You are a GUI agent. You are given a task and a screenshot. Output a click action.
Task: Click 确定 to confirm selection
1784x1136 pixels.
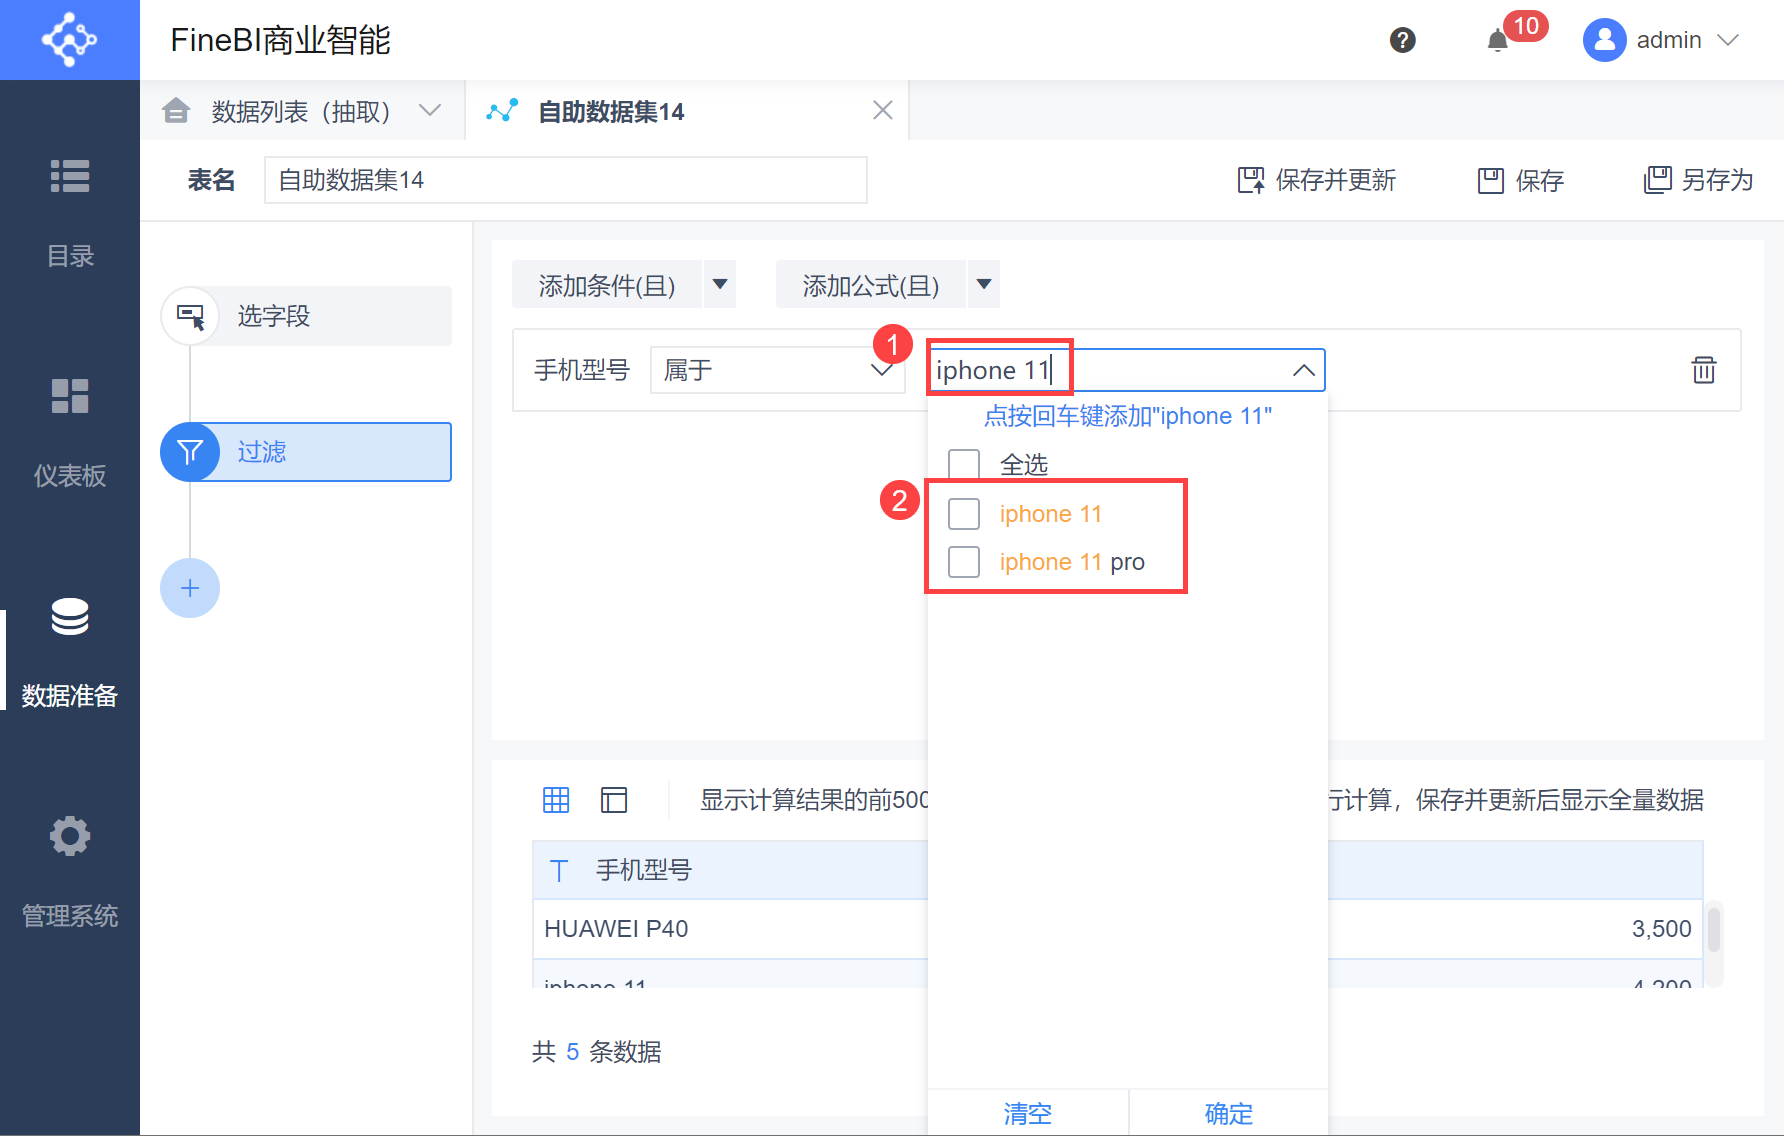coord(1228,1113)
